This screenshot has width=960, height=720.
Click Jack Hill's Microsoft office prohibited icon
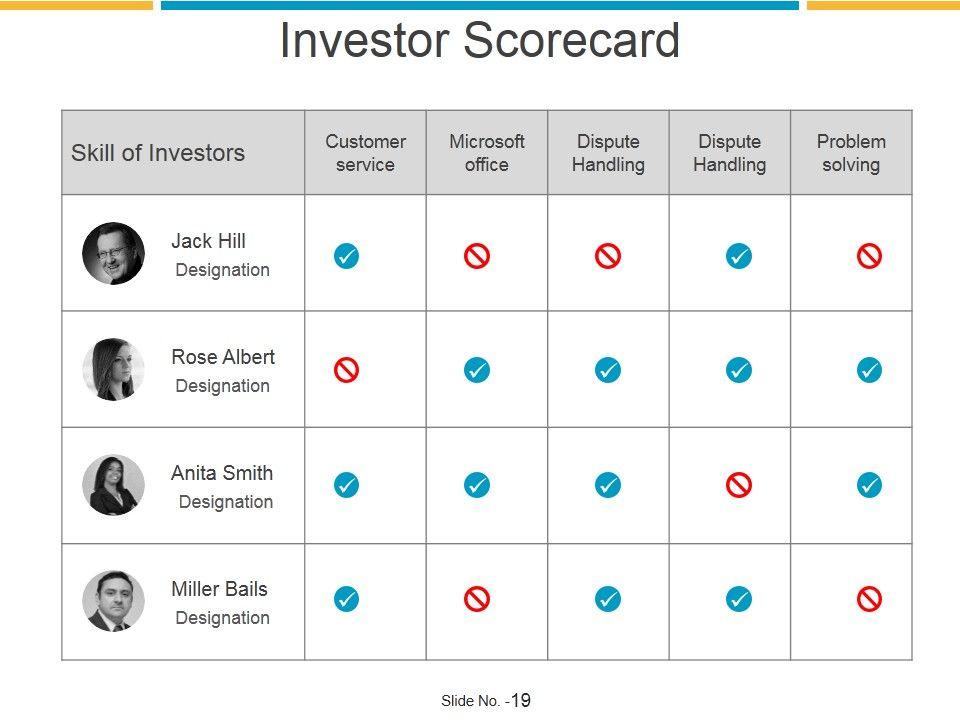point(477,256)
